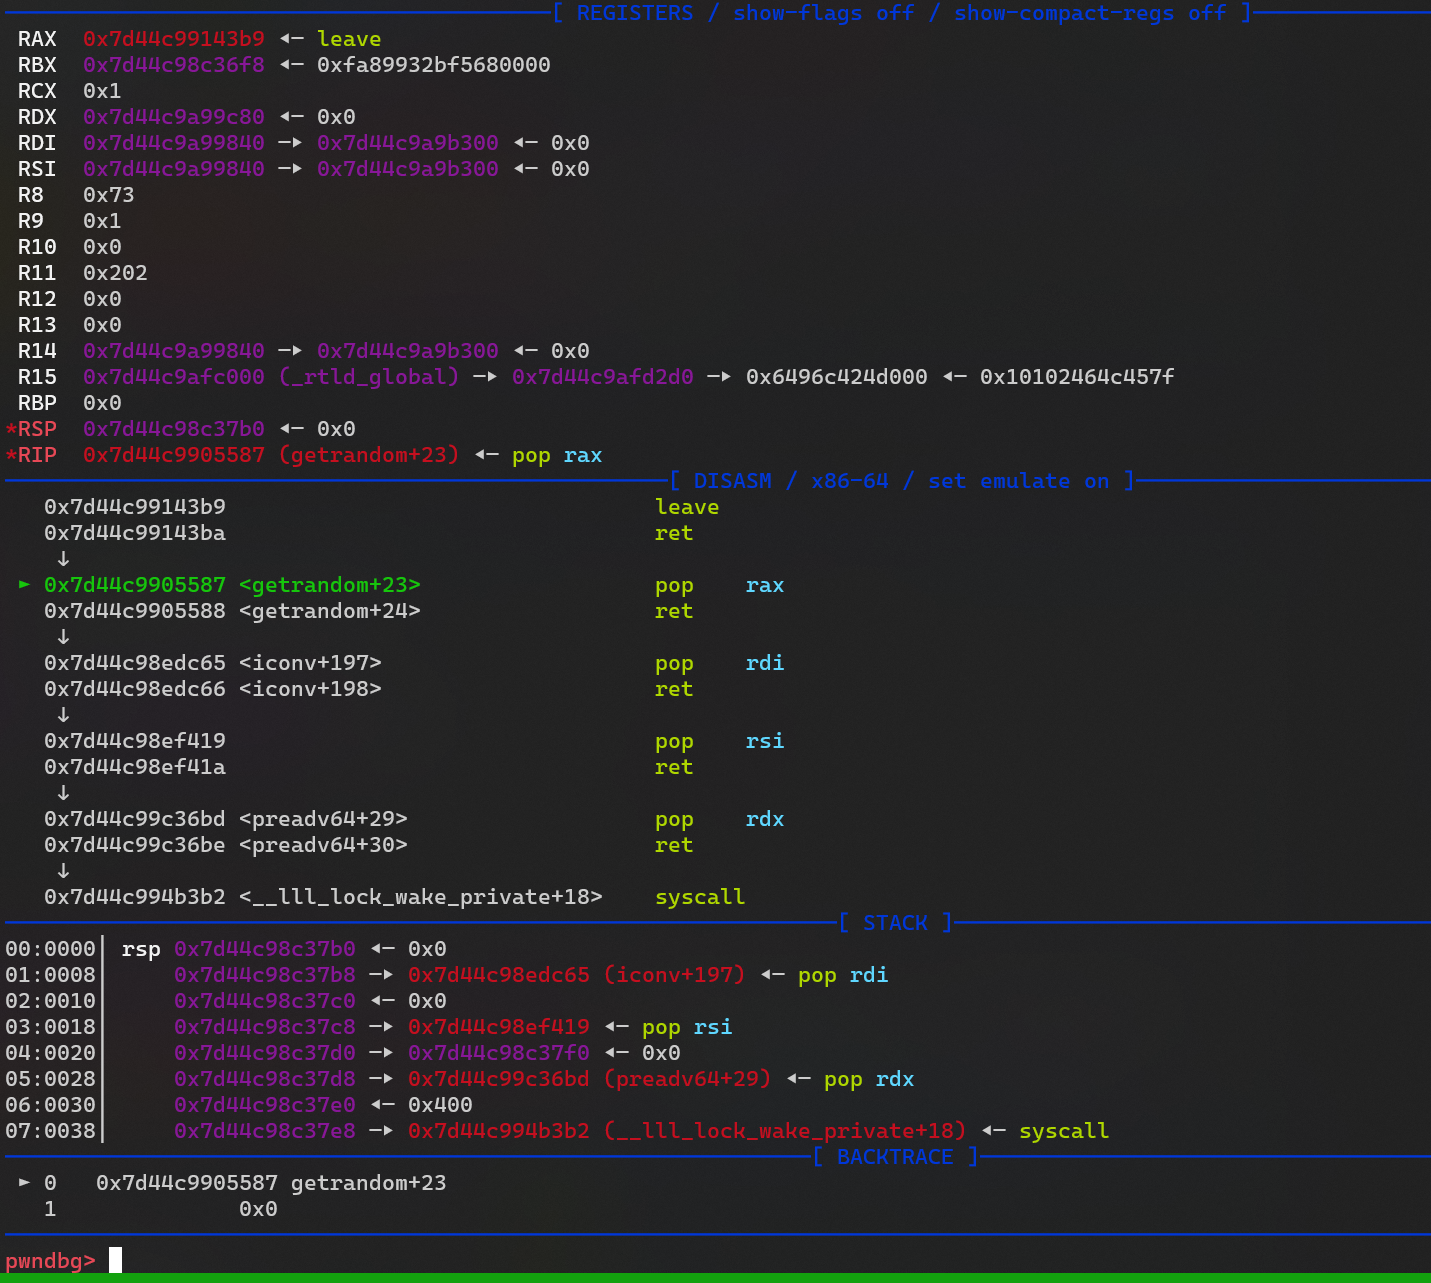Screen dimensions: 1431x1283
Task: Select the R8 value 0x73
Action: point(109,195)
